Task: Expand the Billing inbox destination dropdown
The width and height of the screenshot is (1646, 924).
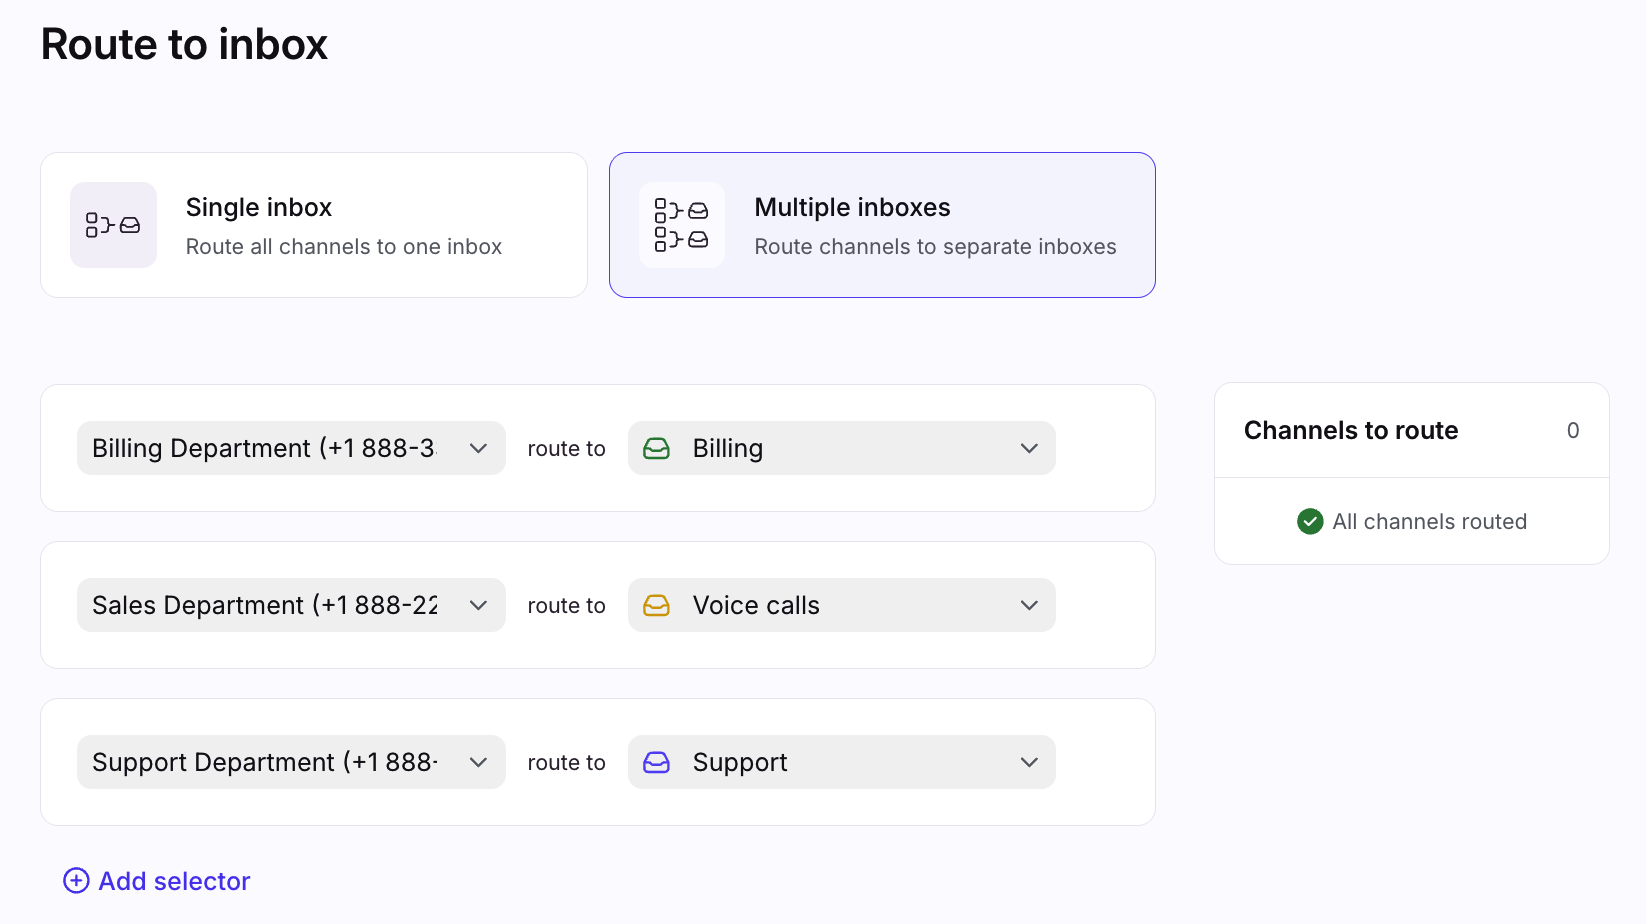Action: tap(841, 448)
